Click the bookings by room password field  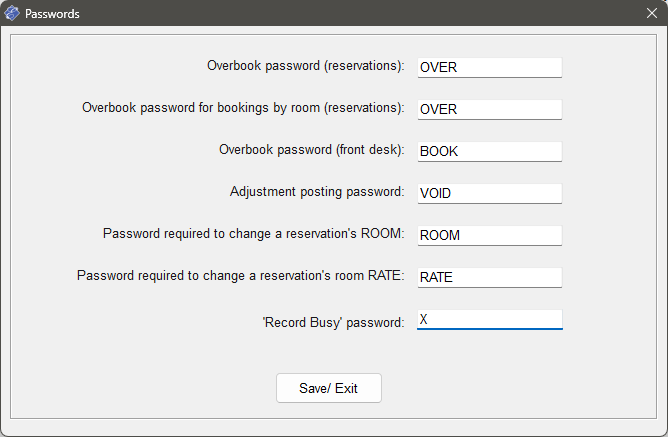click(489, 109)
